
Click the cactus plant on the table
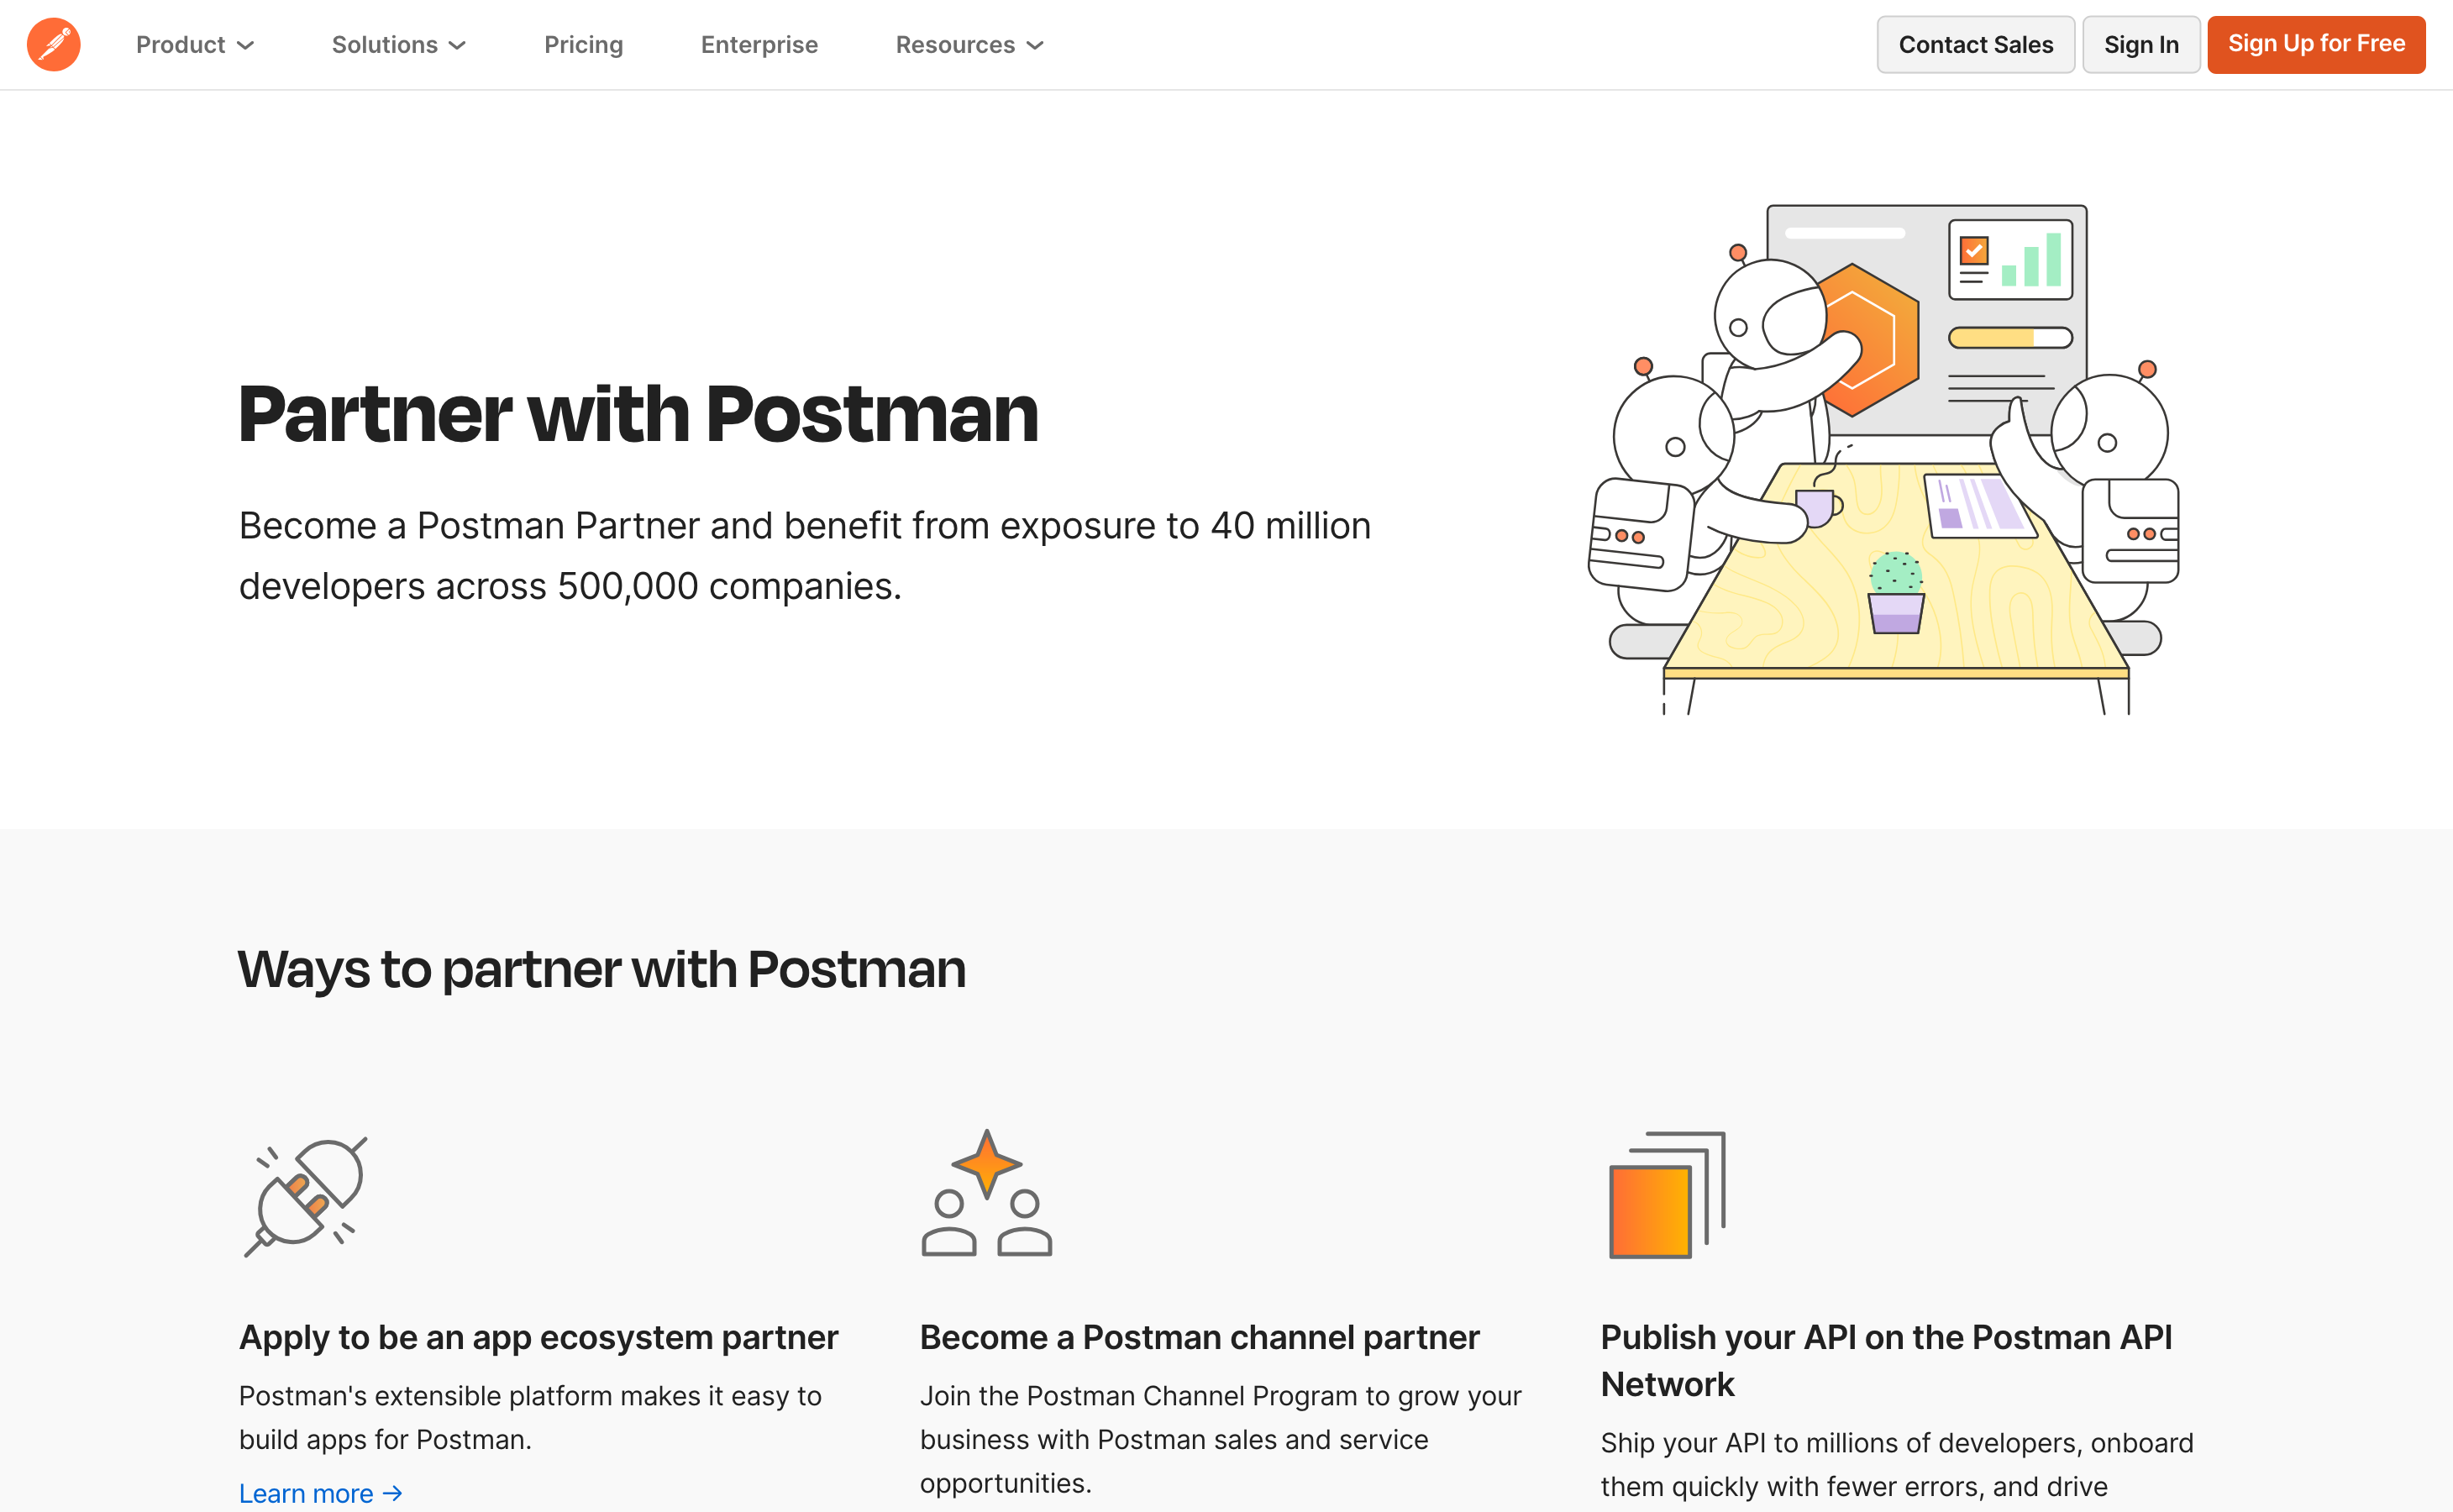pyautogui.click(x=1896, y=592)
